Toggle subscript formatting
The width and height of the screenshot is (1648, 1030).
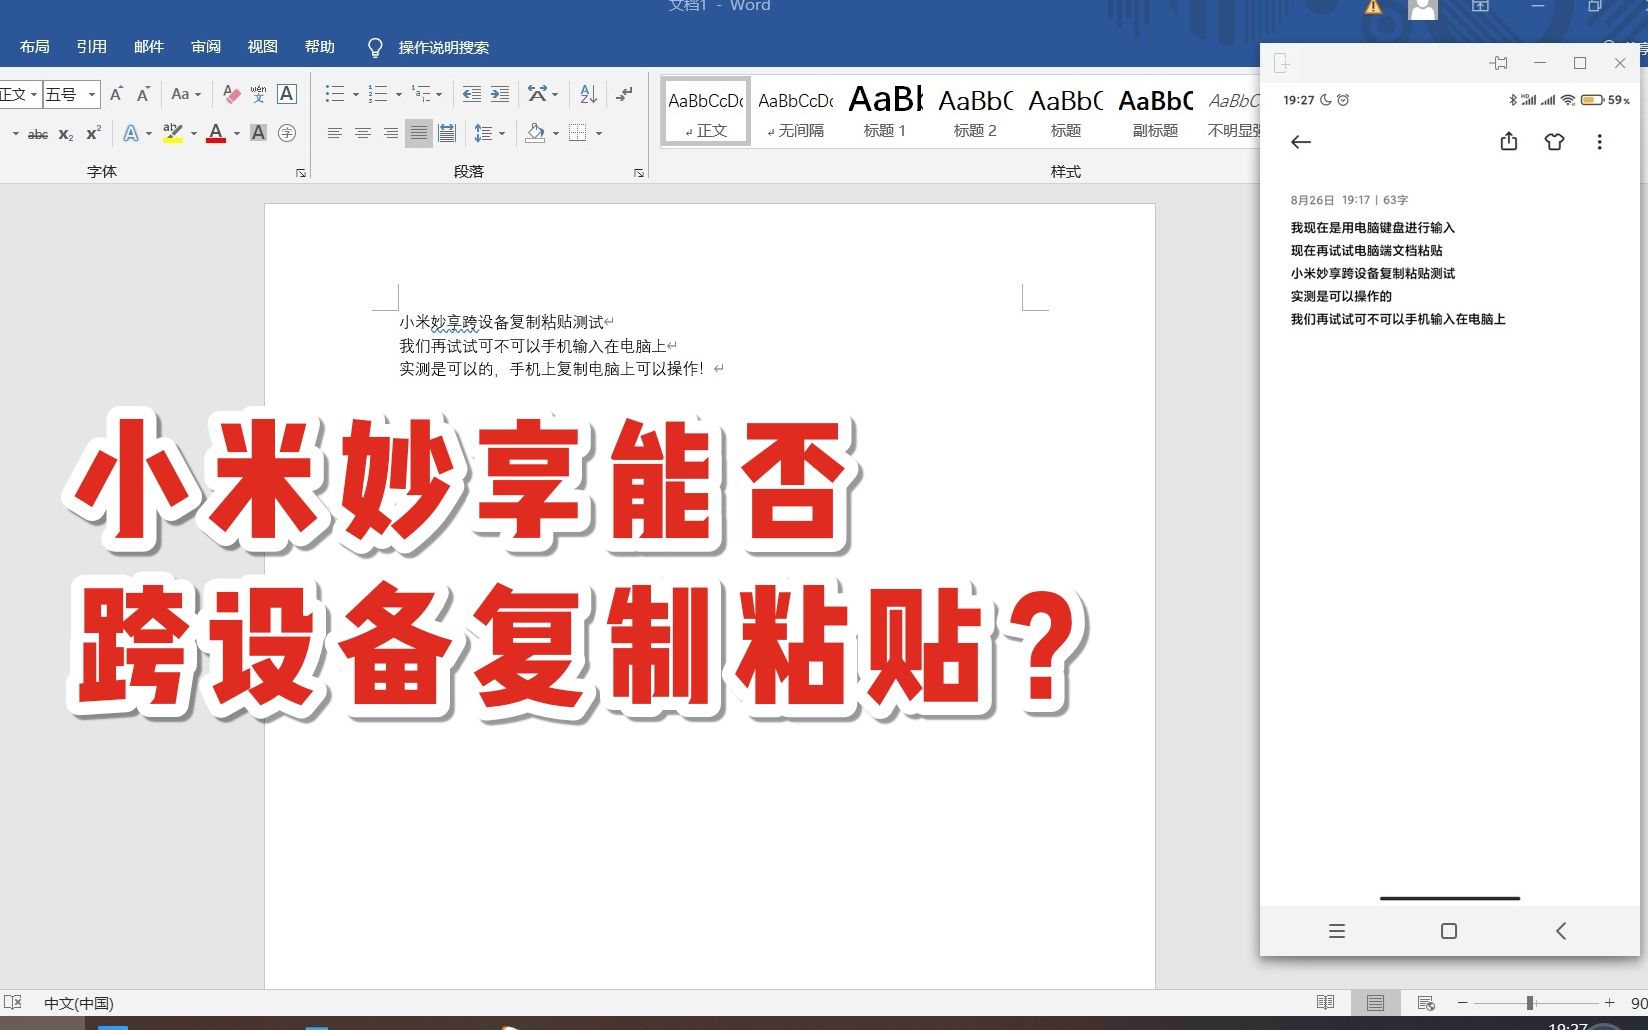pos(66,133)
